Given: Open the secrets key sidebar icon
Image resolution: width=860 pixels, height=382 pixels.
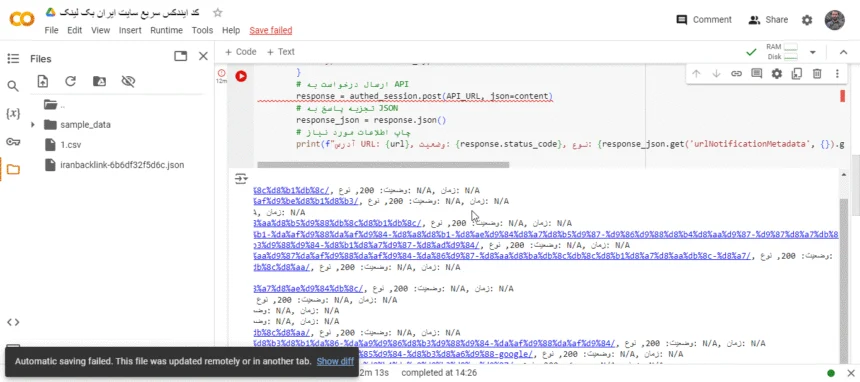Looking at the screenshot, I should 13,142.
